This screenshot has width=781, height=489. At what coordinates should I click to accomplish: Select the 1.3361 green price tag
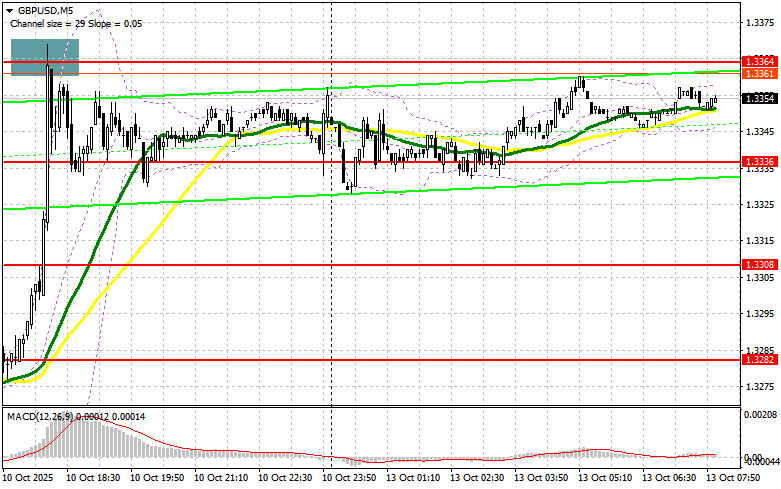(x=757, y=73)
